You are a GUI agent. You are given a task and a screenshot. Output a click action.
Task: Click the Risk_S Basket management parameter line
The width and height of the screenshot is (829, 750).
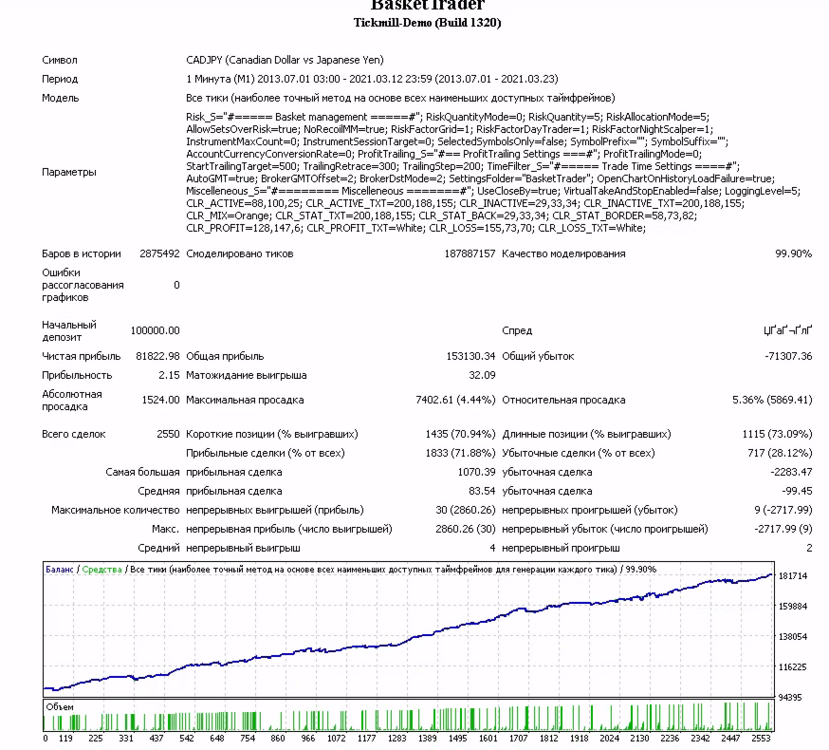(448, 117)
